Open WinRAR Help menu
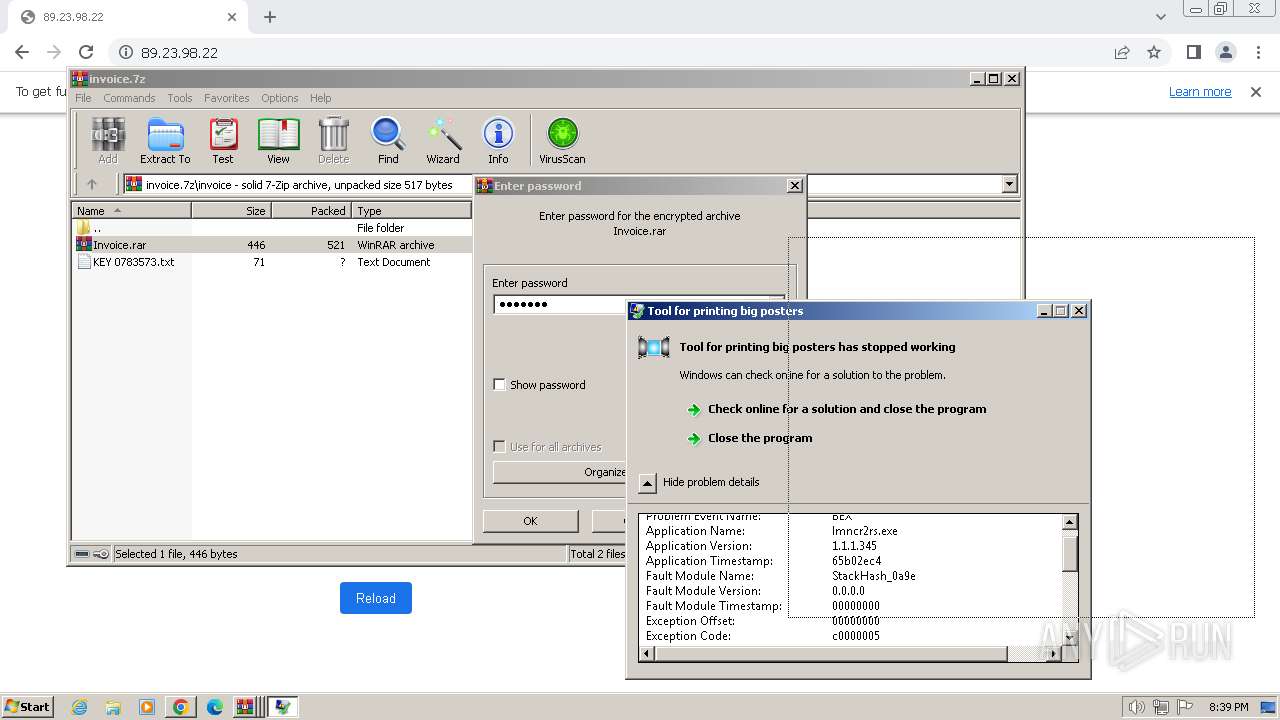This screenshot has width=1280, height=720. point(320,98)
